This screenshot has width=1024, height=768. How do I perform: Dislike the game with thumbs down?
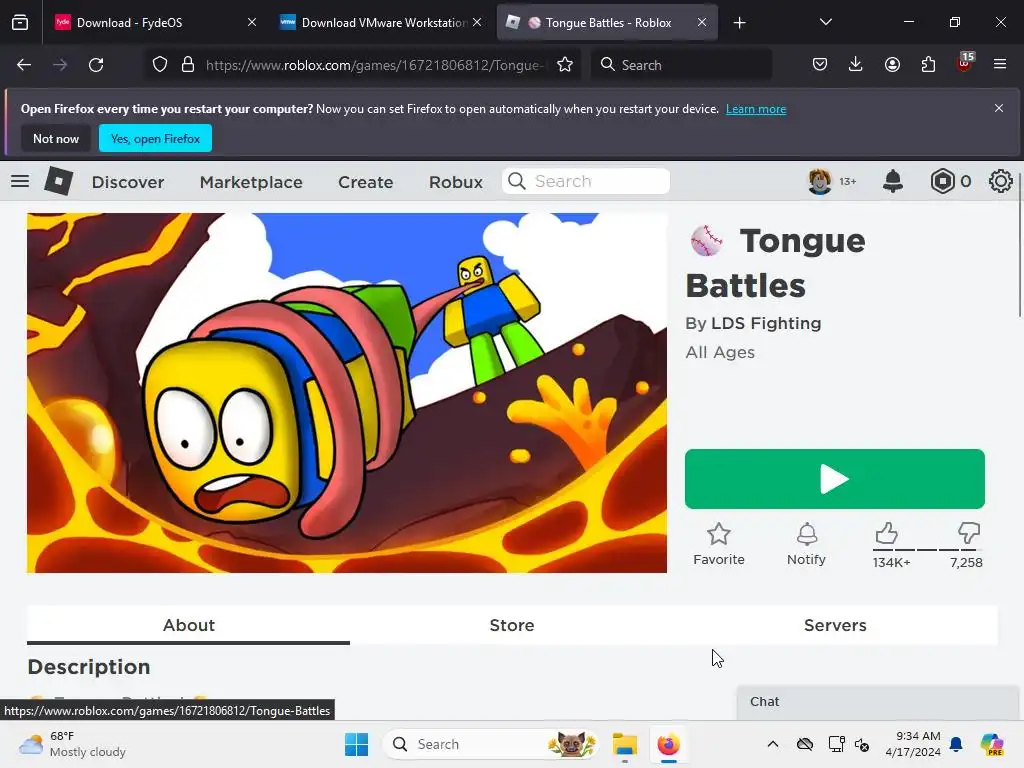[x=968, y=533]
